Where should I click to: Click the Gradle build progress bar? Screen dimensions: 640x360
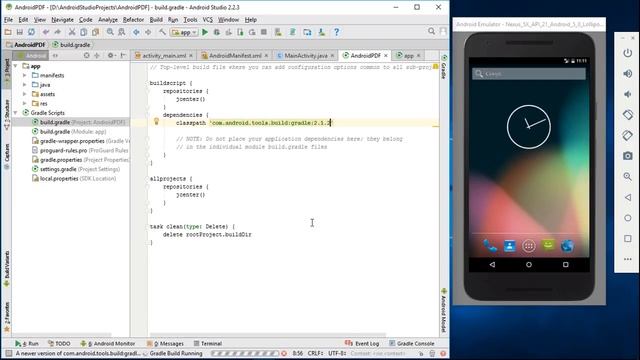click(245, 353)
